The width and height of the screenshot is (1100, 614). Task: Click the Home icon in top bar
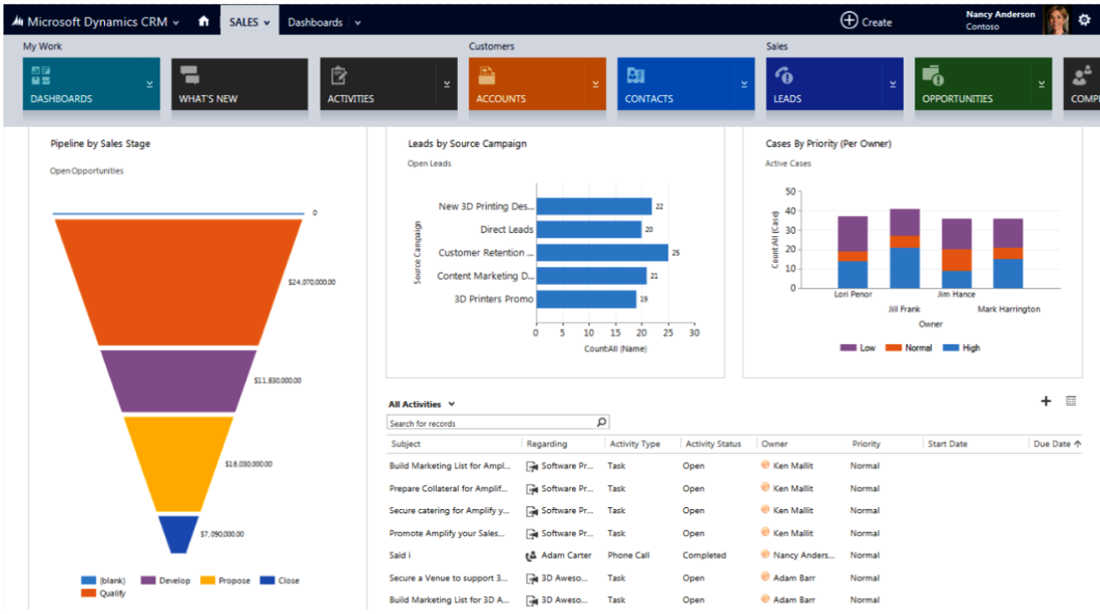pyautogui.click(x=204, y=21)
